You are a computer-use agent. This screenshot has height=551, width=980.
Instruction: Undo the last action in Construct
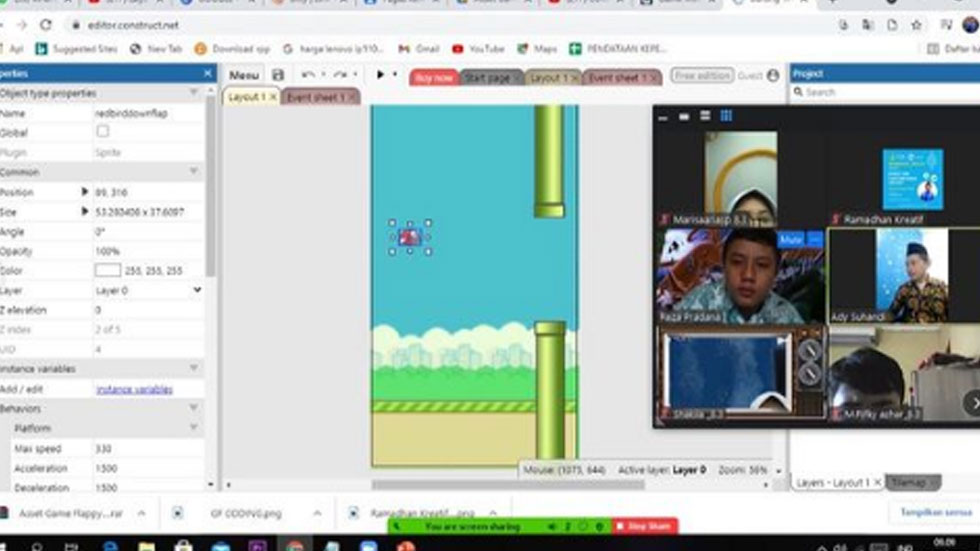click(x=308, y=75)
